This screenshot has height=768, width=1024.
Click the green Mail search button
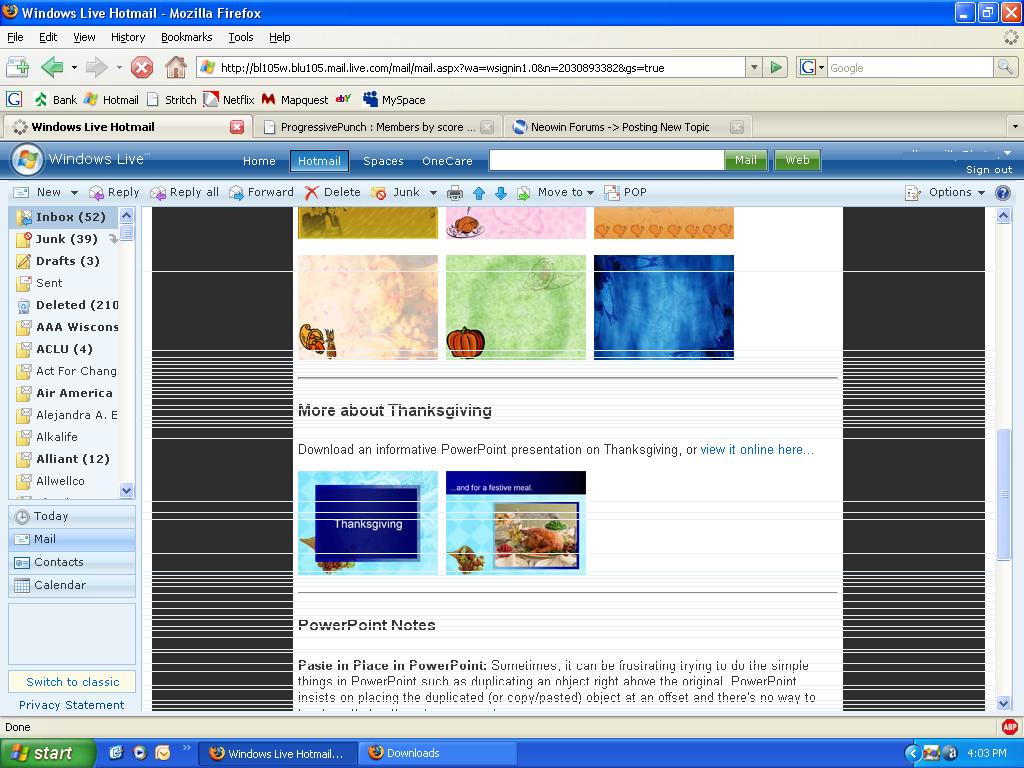coord(745,160)
